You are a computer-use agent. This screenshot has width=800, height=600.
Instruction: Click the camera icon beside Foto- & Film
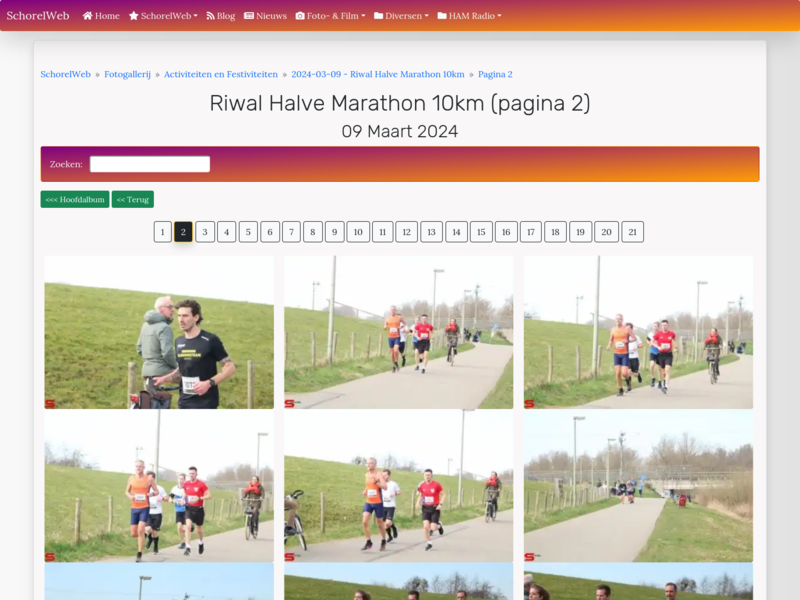(x=300, y=16)
